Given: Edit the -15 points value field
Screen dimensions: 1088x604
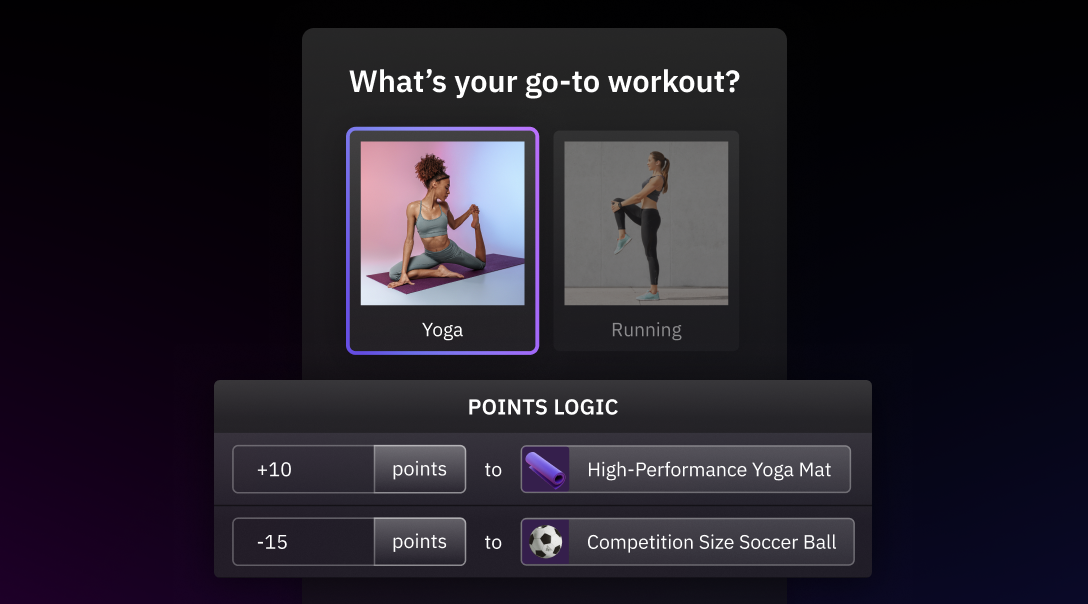Looking at the screenshot, I should coord(304,542).
